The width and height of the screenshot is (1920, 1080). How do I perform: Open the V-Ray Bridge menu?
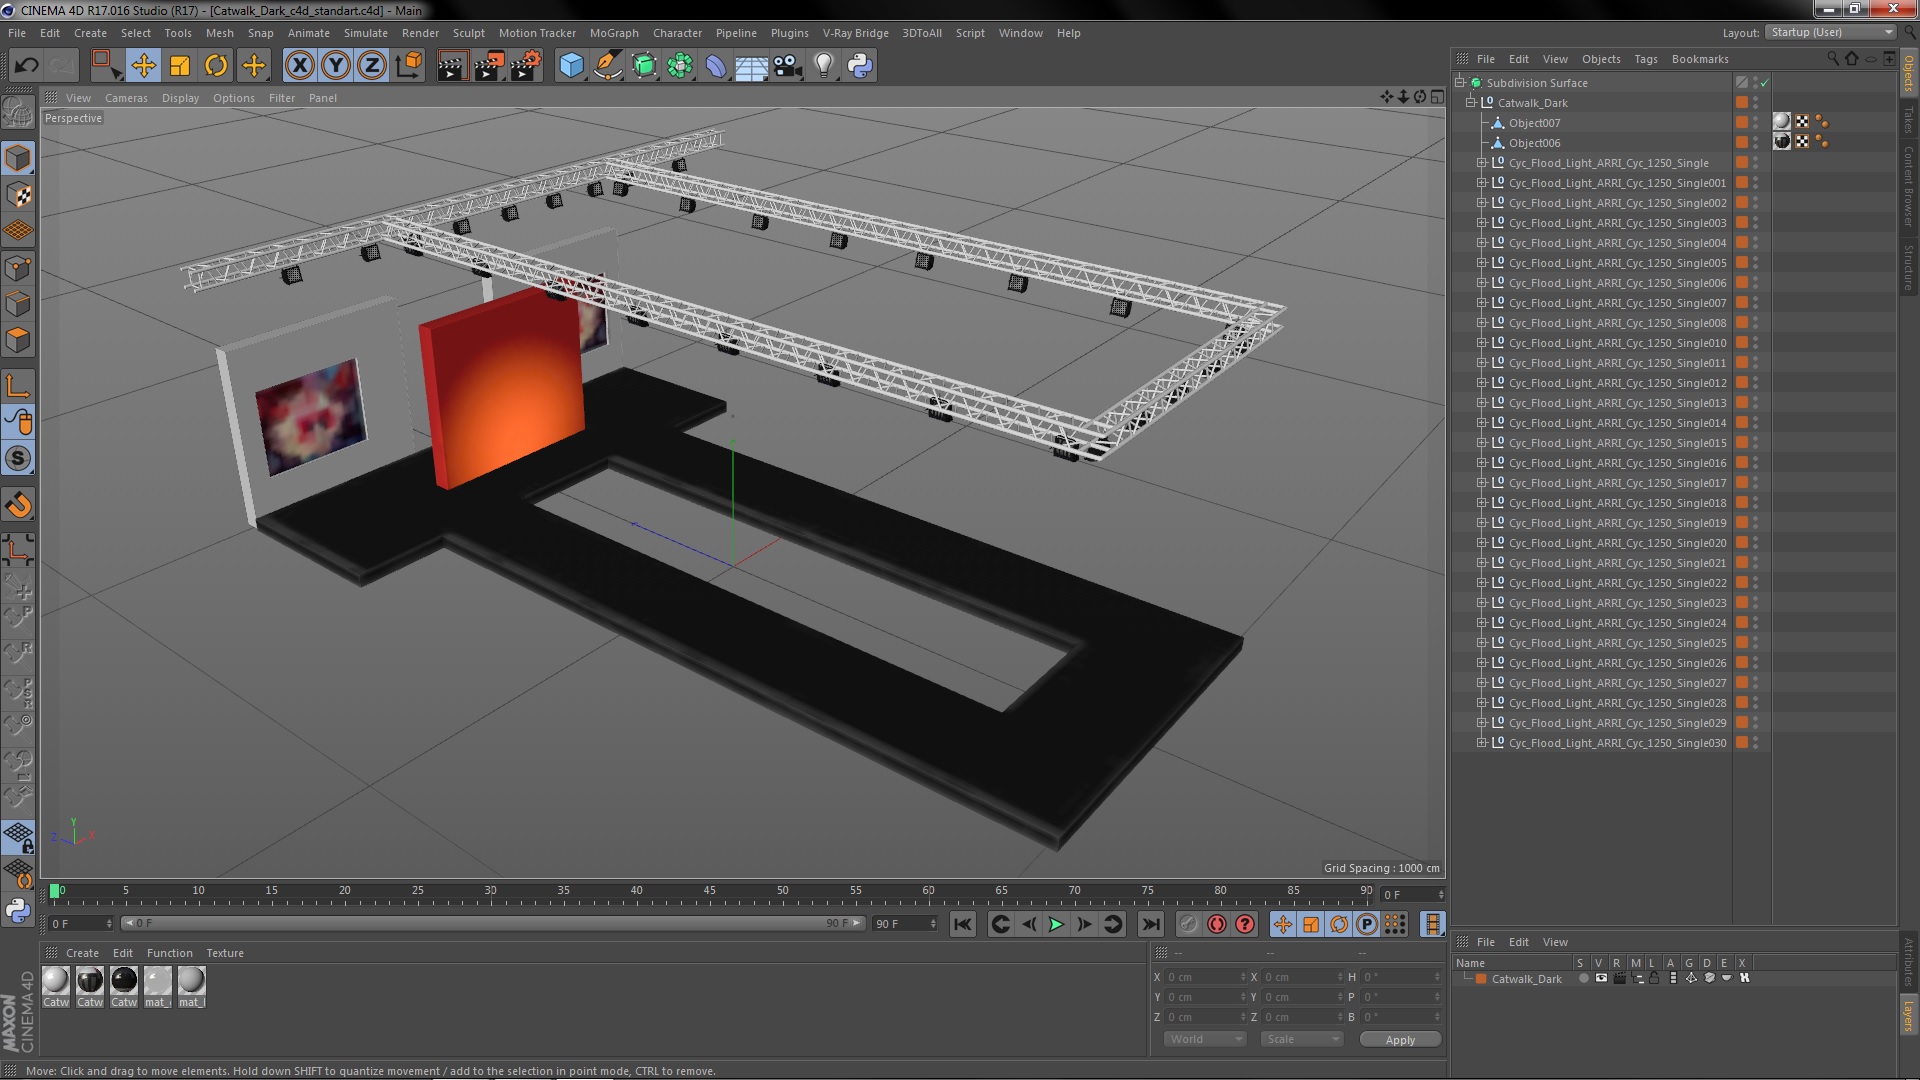coord(856,33)
